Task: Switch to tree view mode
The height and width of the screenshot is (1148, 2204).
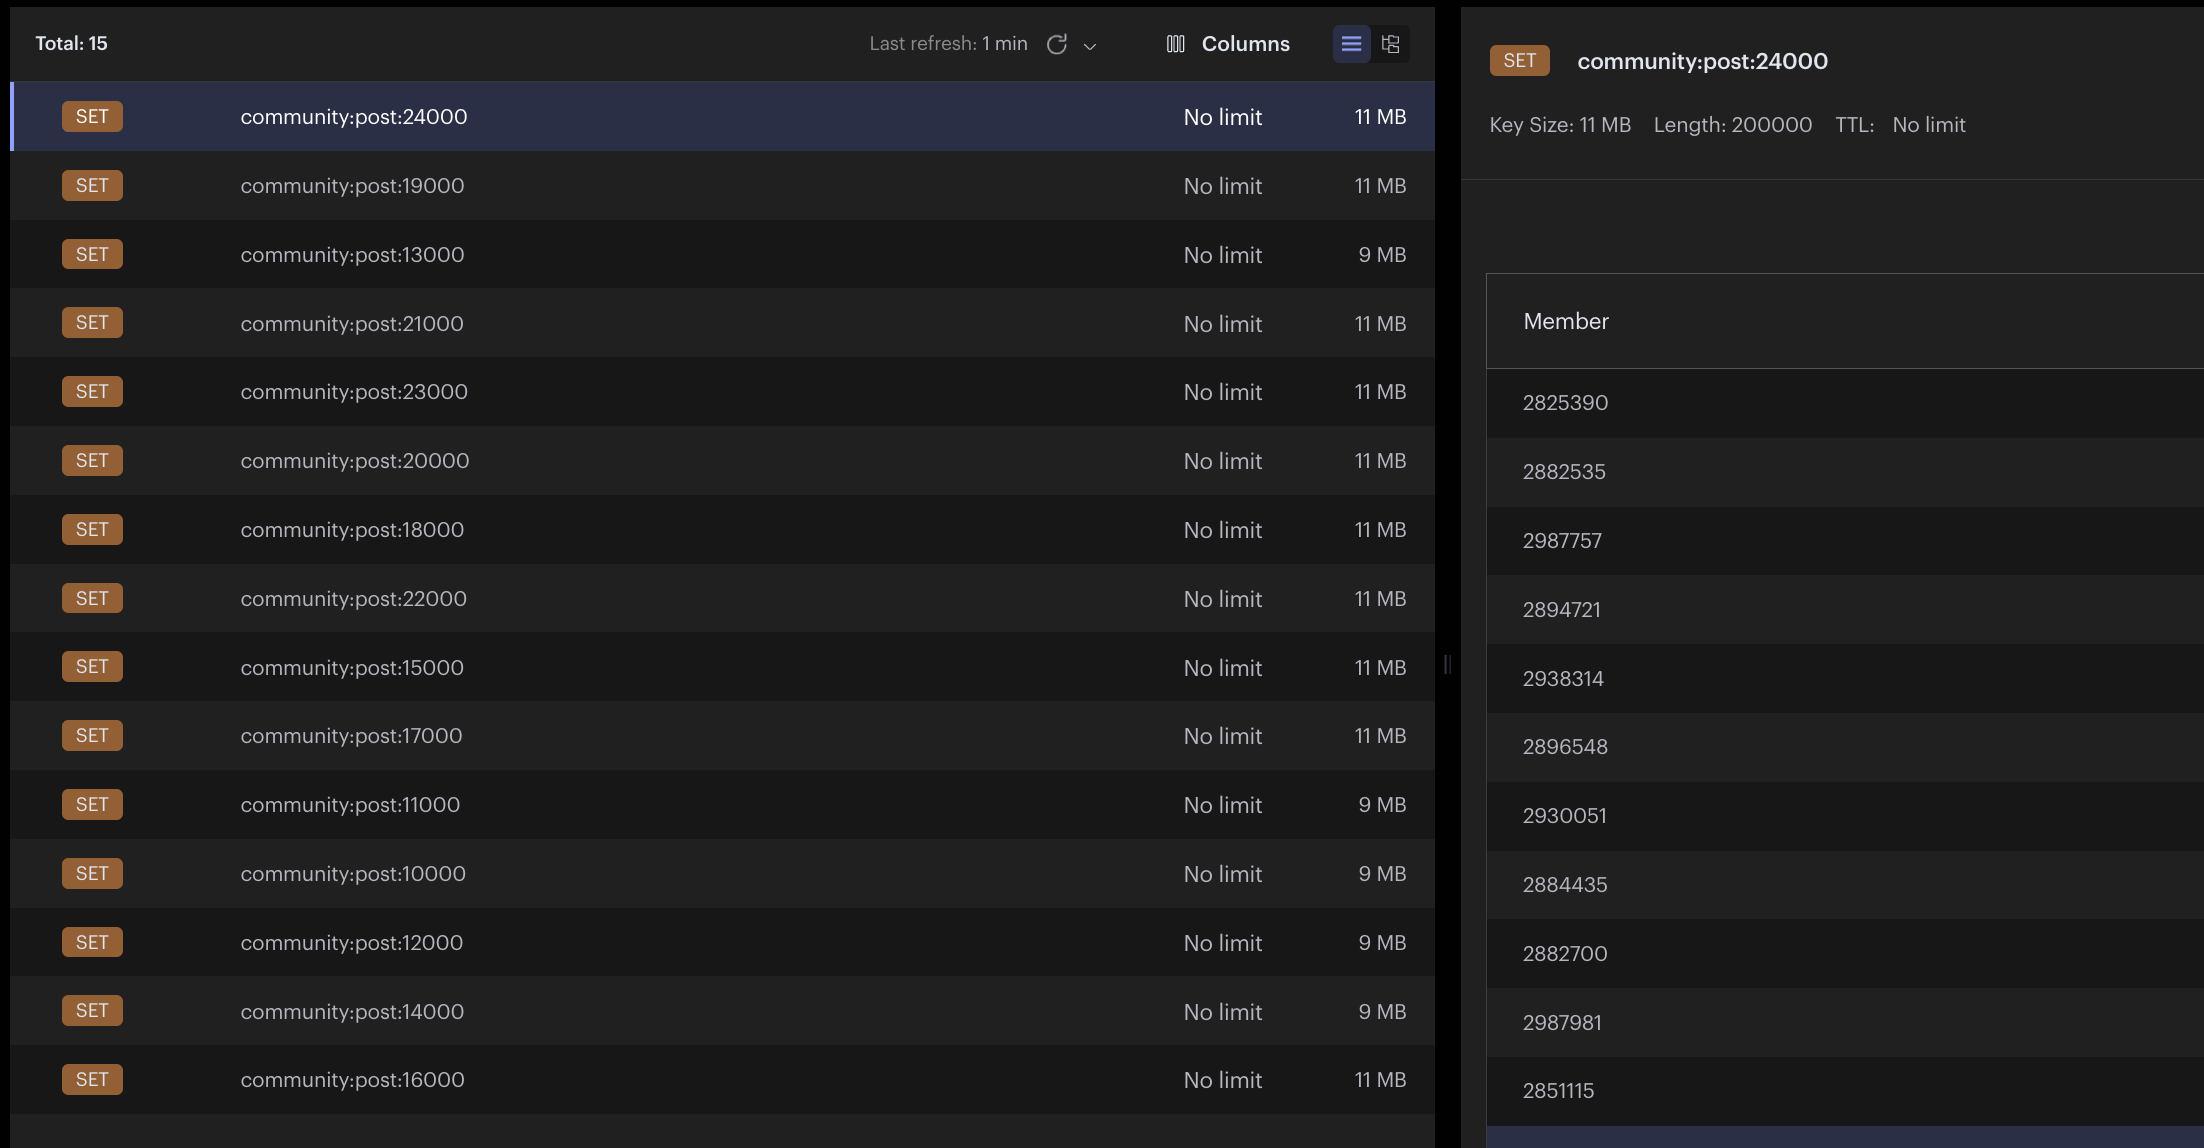Action: [1390, 44]
